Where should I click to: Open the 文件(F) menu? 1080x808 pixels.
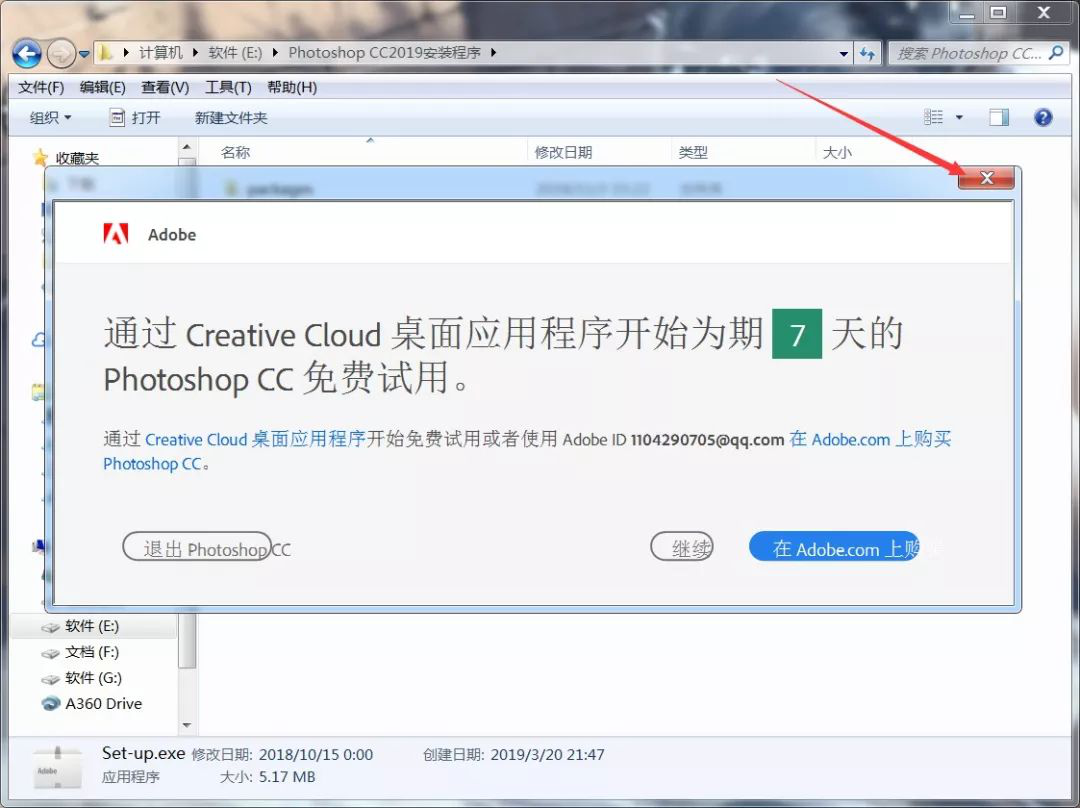click(x=41, y=87)
